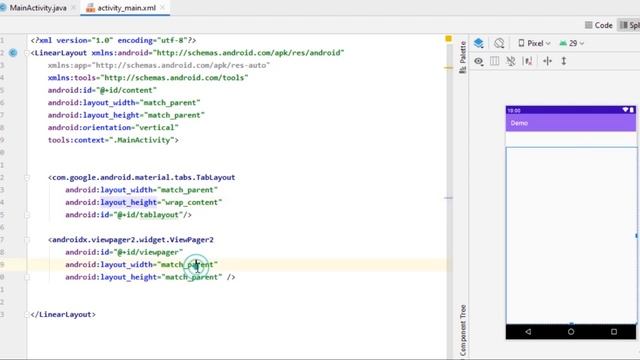
Task: Click the gutter class icon on LinearLayout line
Action: (x=13, y=53)
